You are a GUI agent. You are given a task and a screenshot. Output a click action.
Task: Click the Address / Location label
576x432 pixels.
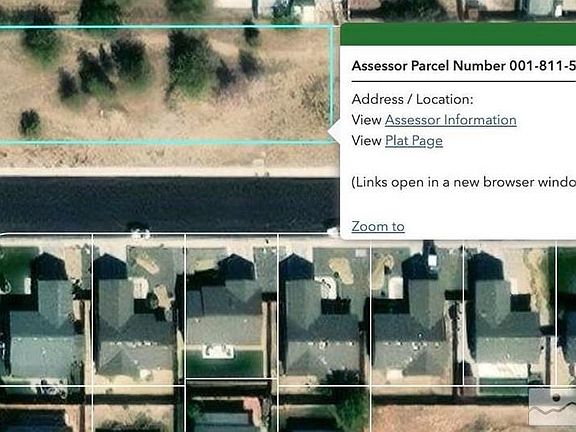[412, 99]
